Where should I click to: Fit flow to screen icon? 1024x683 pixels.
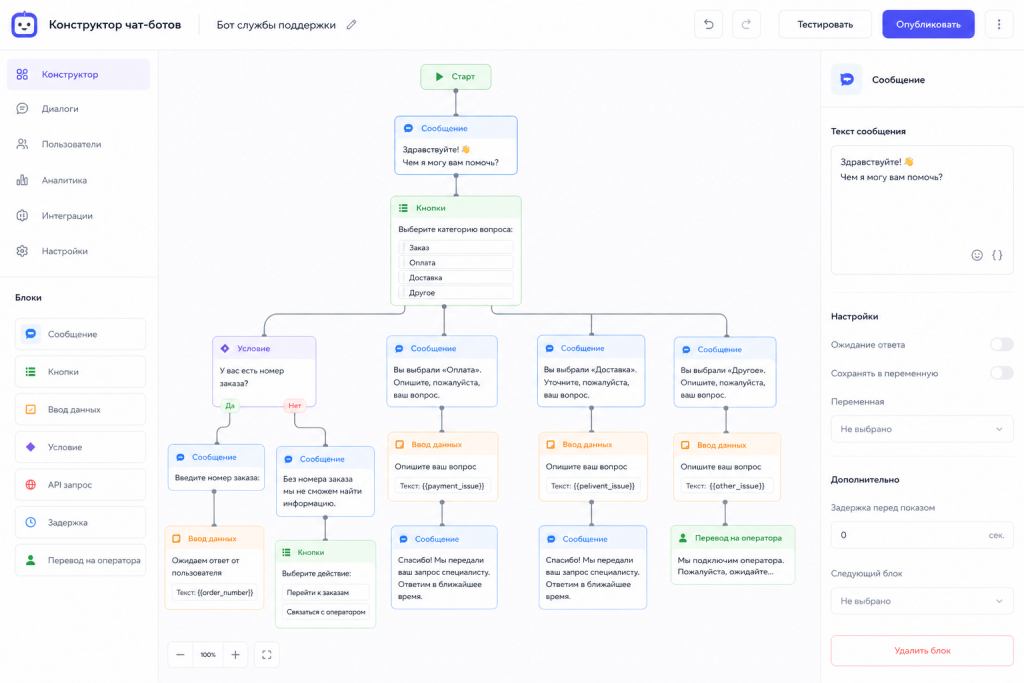[x=266, y=654]
